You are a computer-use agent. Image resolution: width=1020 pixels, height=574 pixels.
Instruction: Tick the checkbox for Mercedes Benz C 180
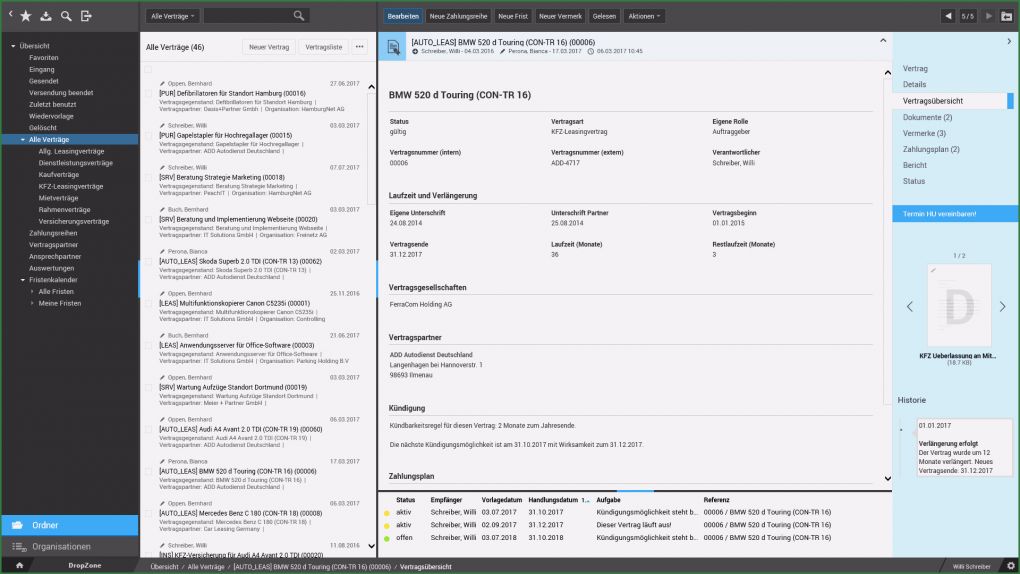click(148, 513)
